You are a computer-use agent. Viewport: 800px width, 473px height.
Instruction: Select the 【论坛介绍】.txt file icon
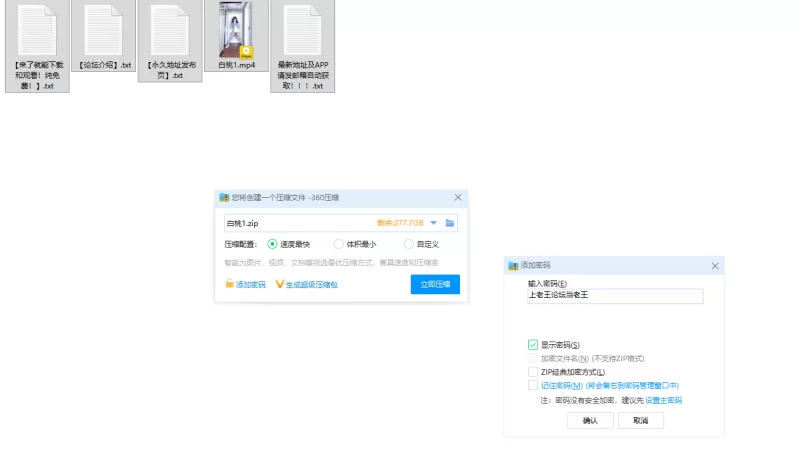click(x=104, y=30)
